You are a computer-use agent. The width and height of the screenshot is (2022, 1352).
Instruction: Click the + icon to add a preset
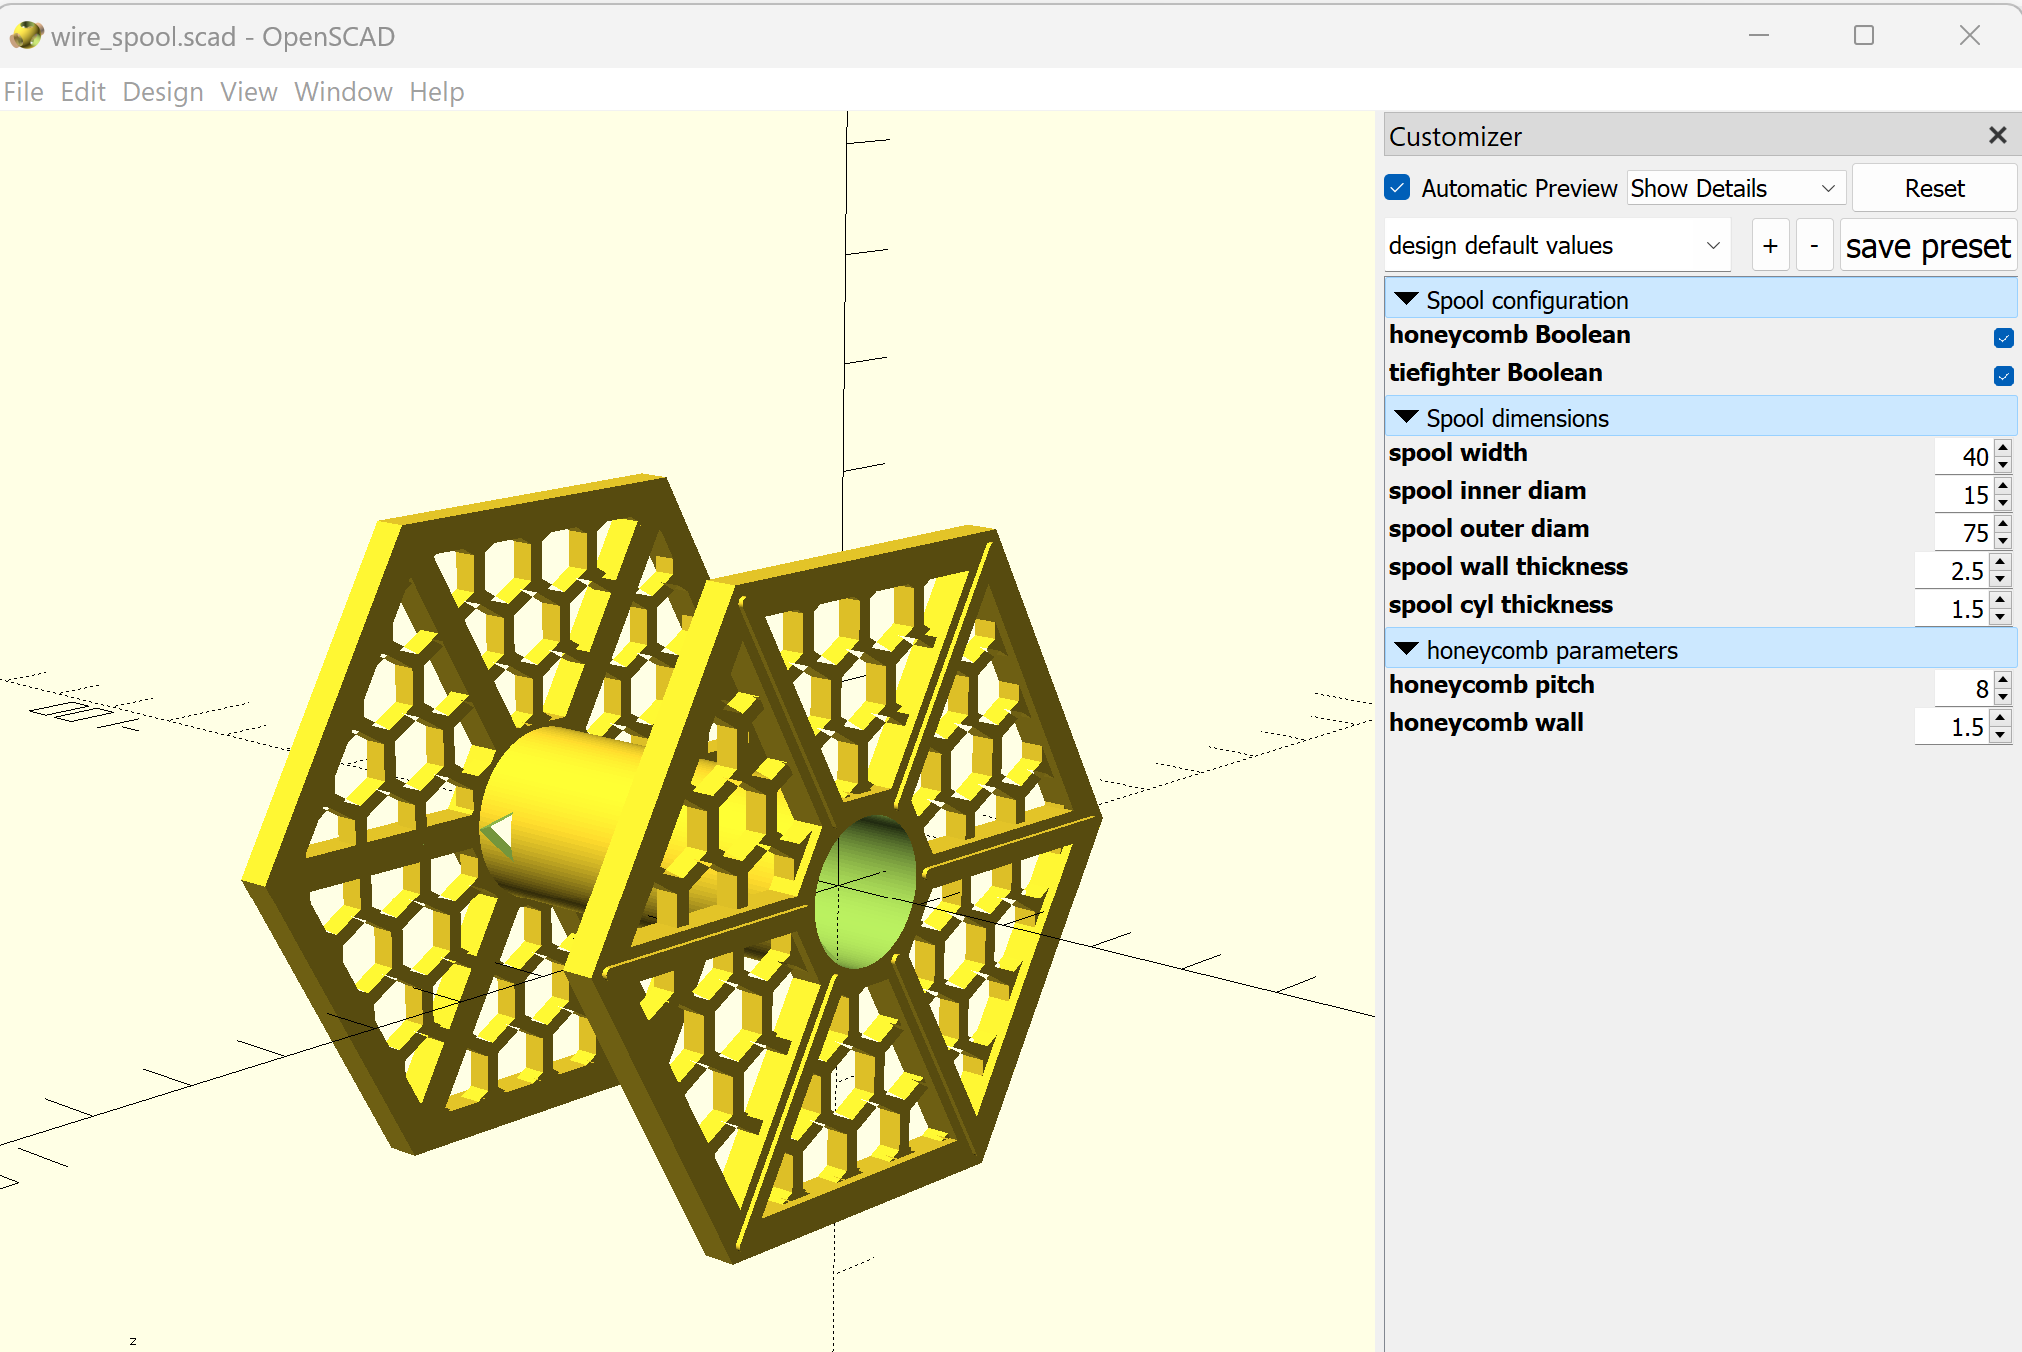click(x=1770, y=245)
